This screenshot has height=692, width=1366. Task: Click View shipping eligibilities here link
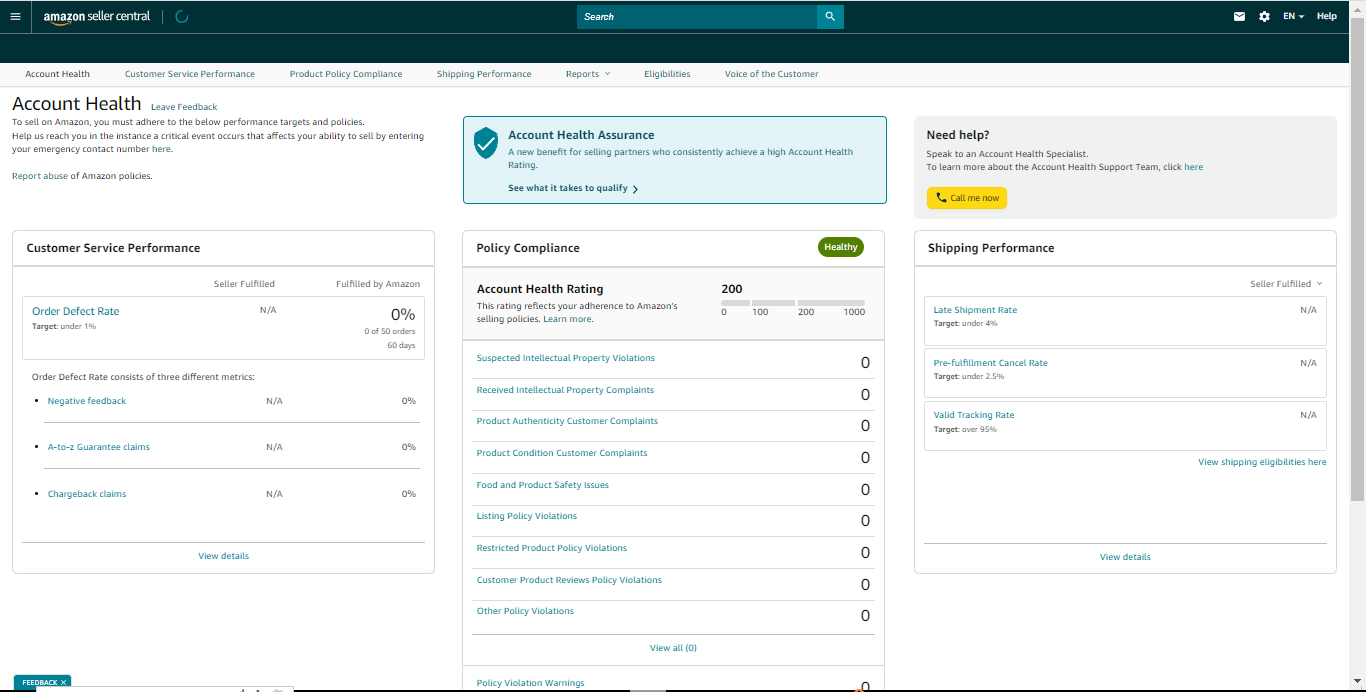pyautogui.click(x=1262, y=462)
